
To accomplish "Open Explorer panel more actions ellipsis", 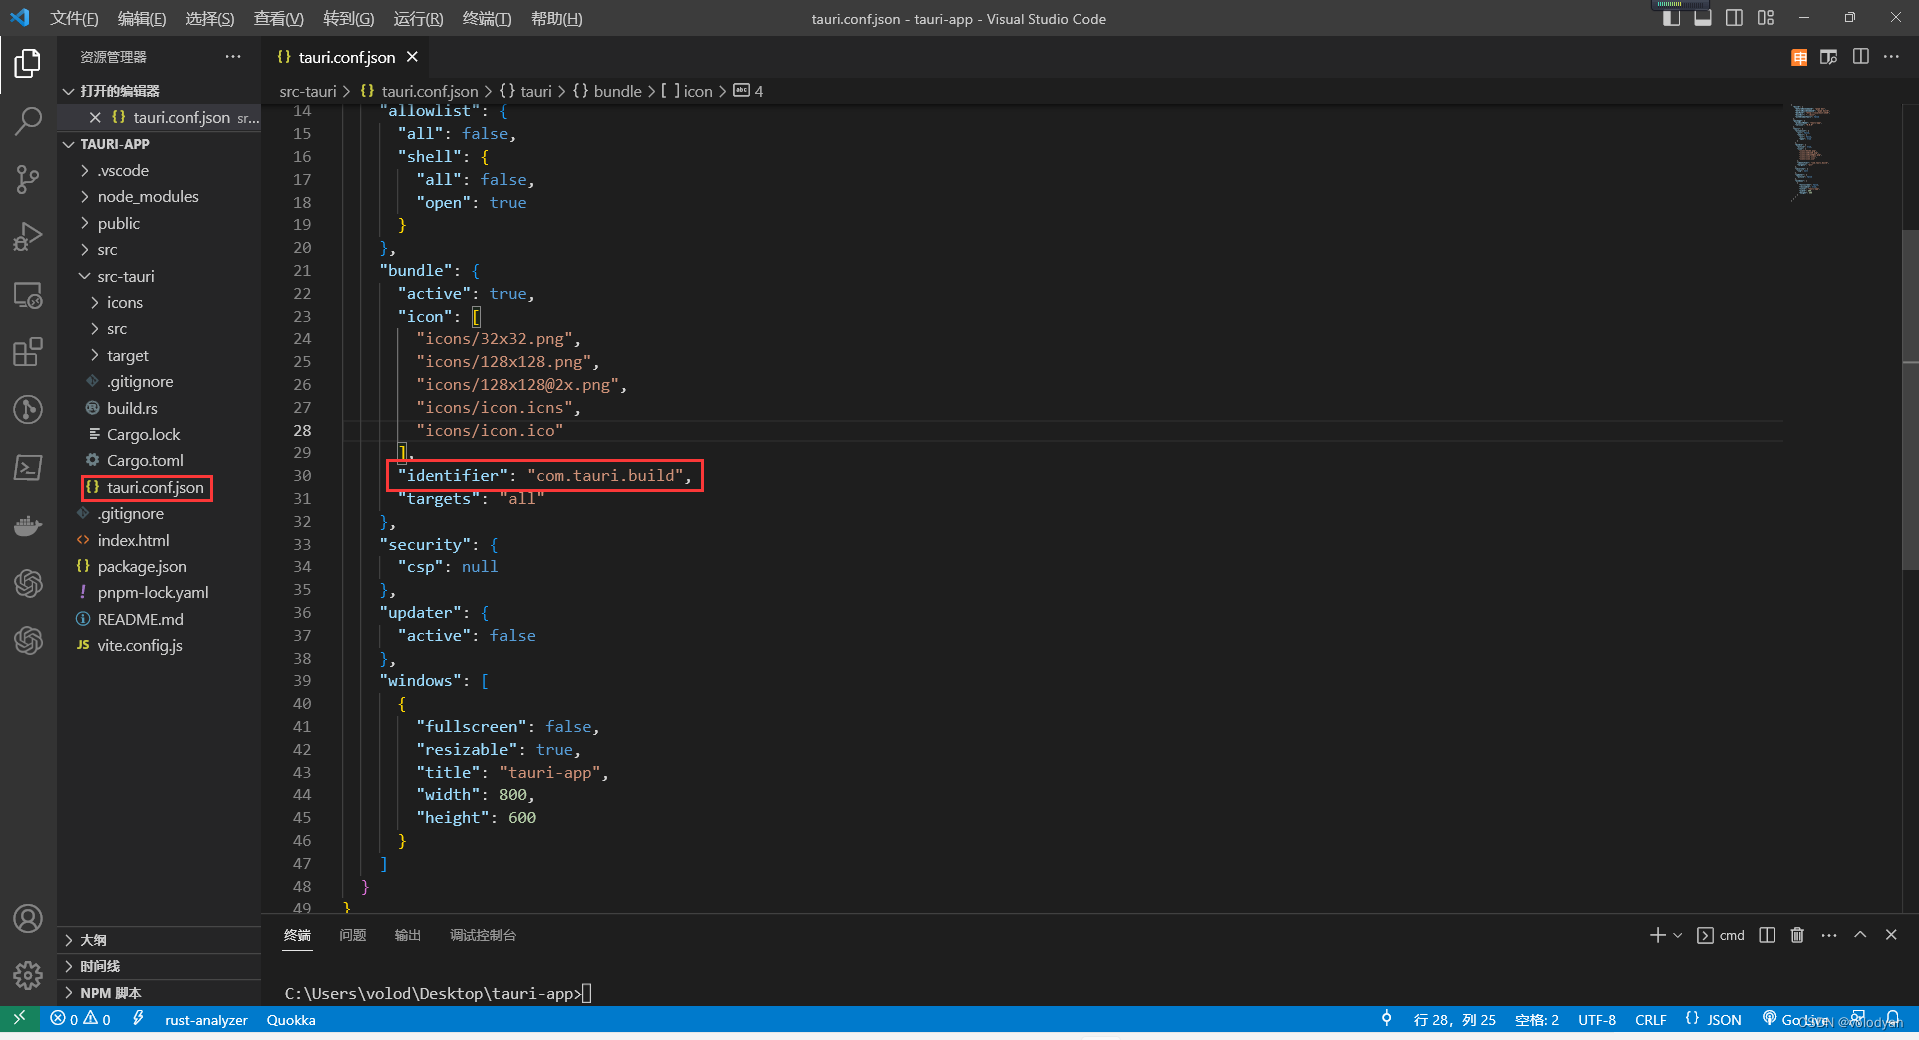I will coord(233,57).
